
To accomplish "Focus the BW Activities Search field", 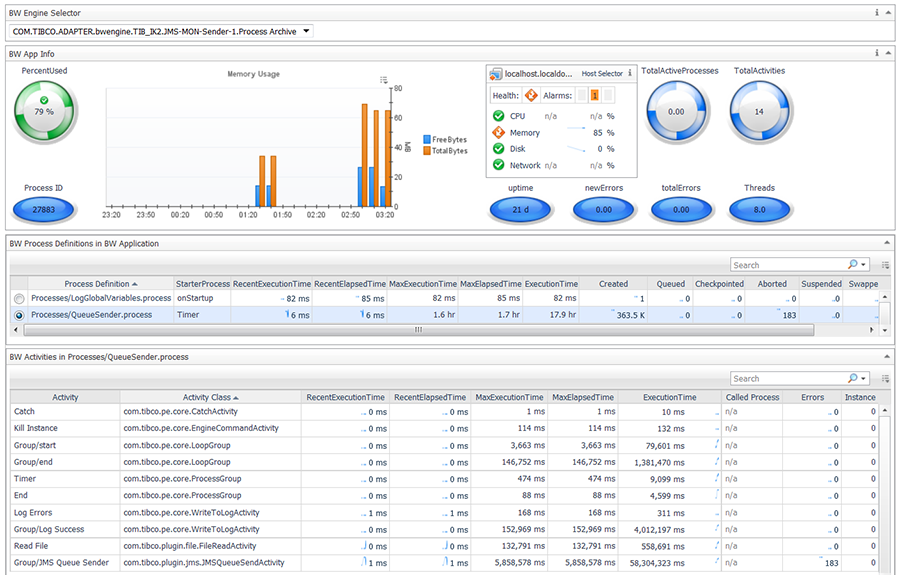I will point(788,379).
